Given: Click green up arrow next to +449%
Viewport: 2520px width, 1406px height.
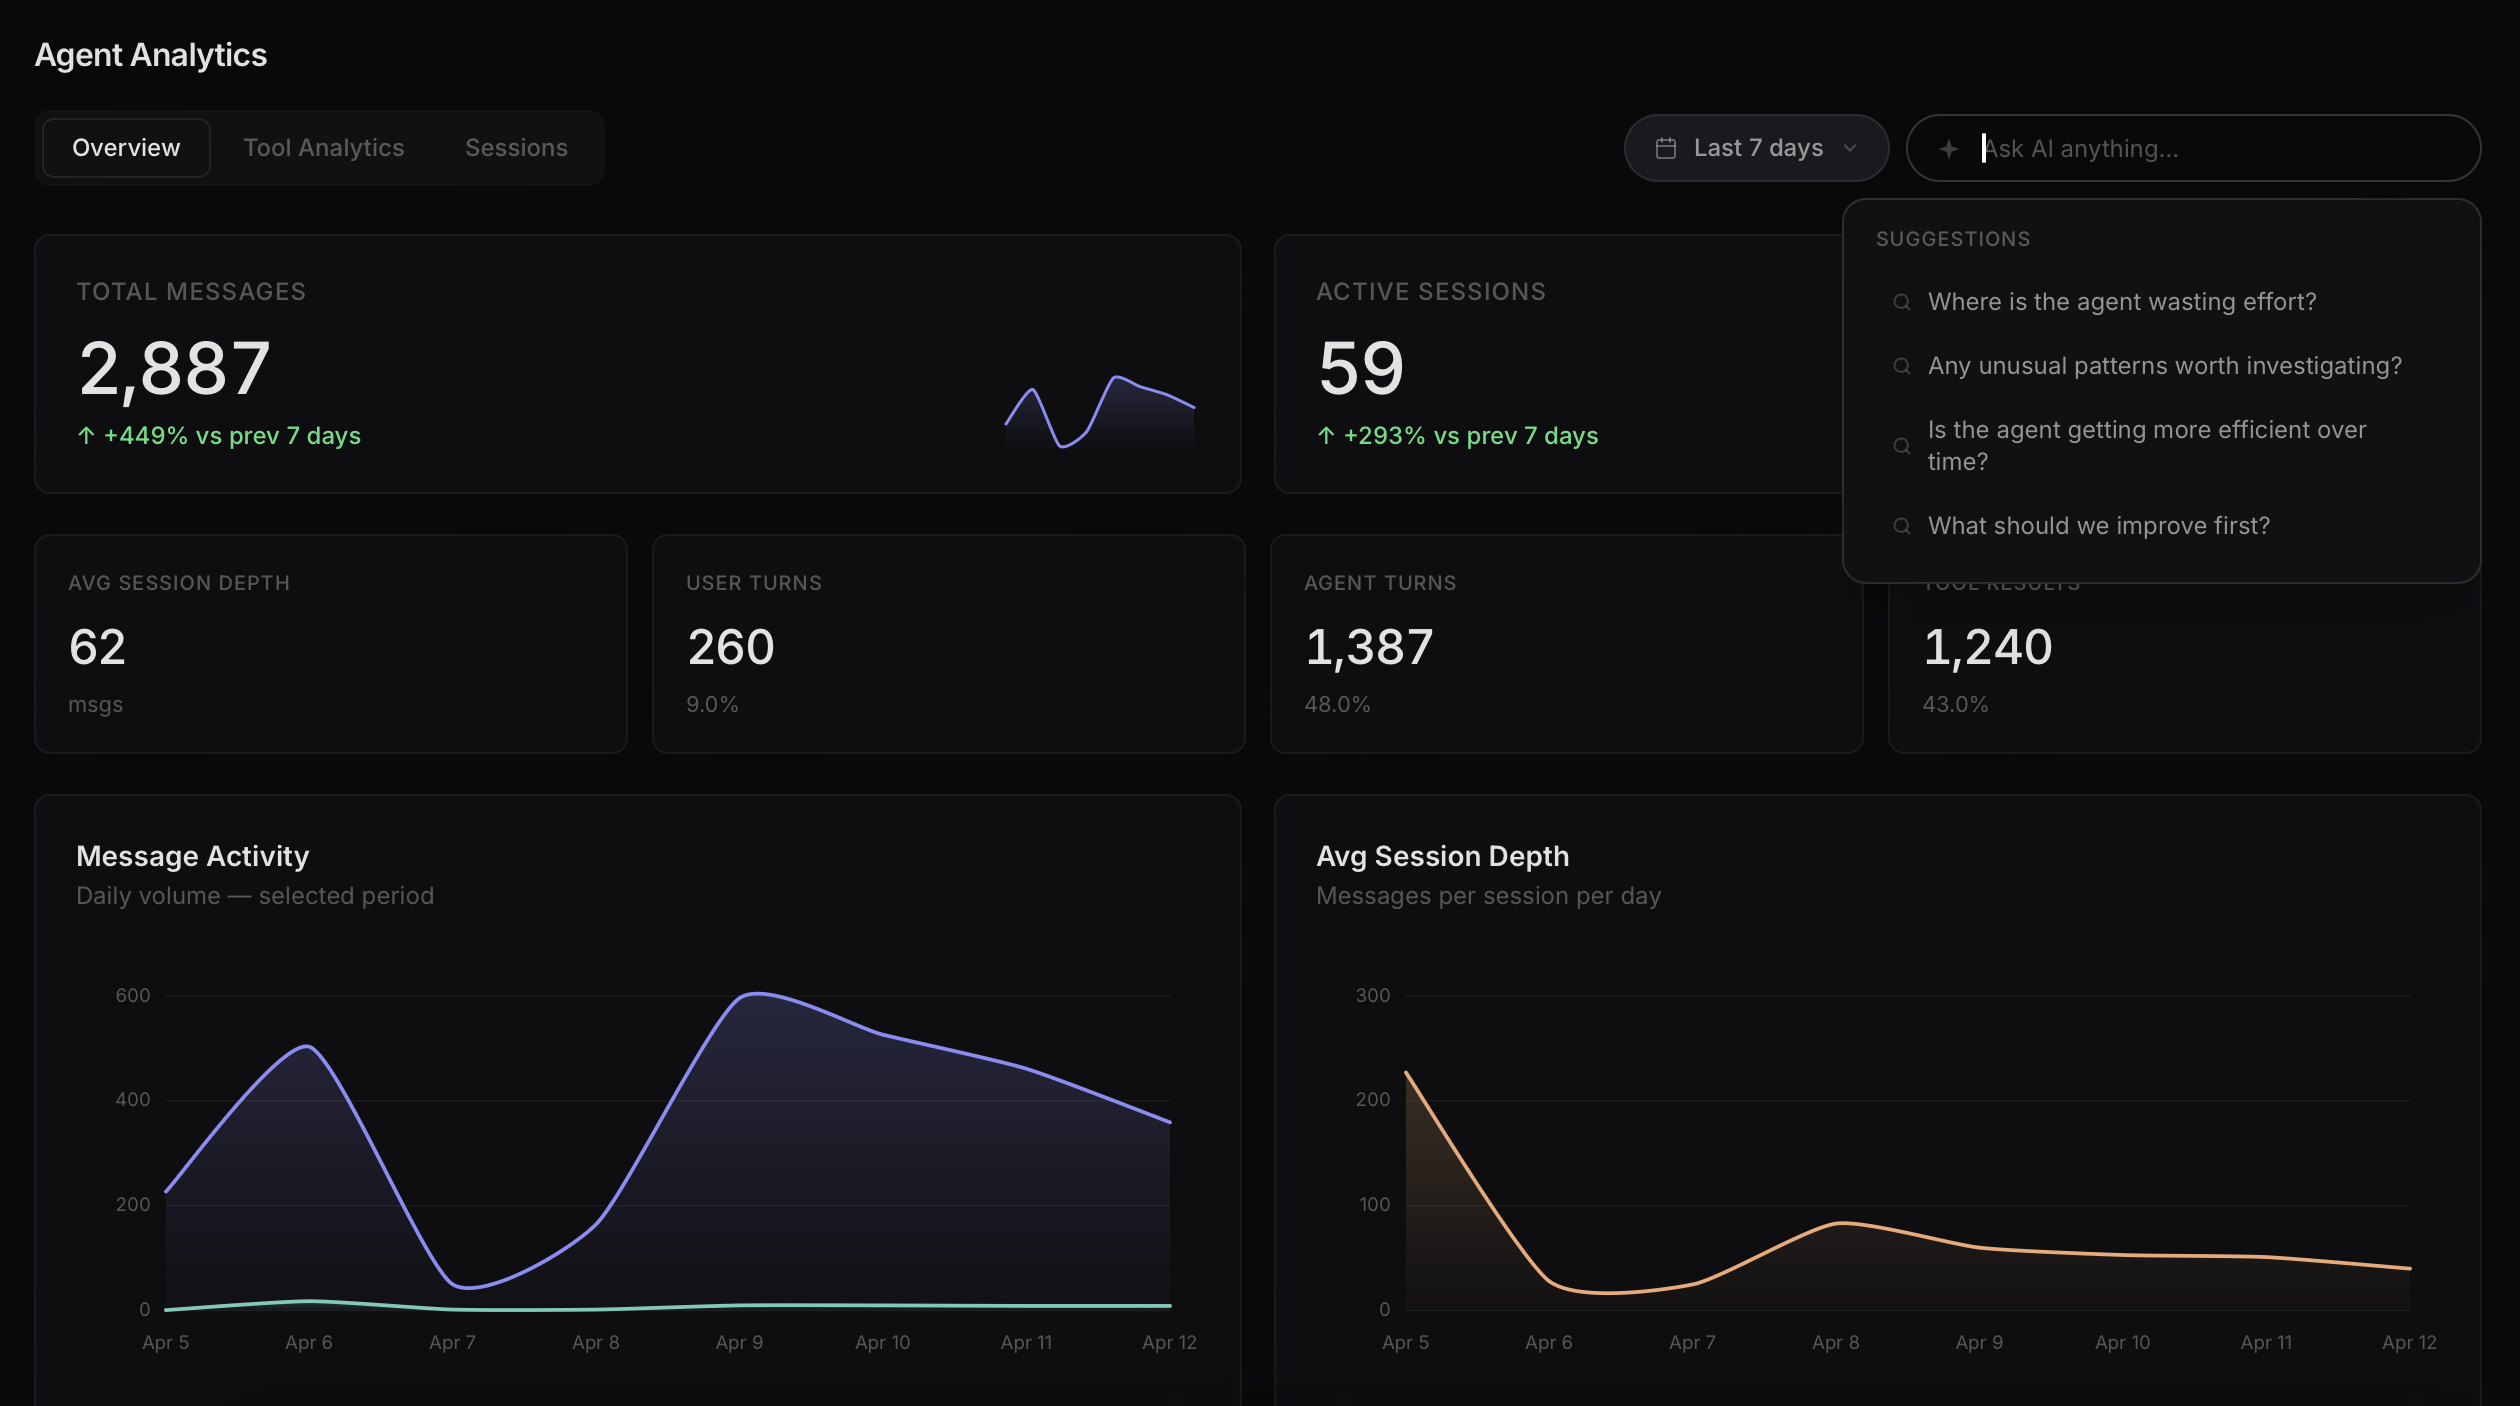Looking at the screenshot, I should [x=86, y=436].
